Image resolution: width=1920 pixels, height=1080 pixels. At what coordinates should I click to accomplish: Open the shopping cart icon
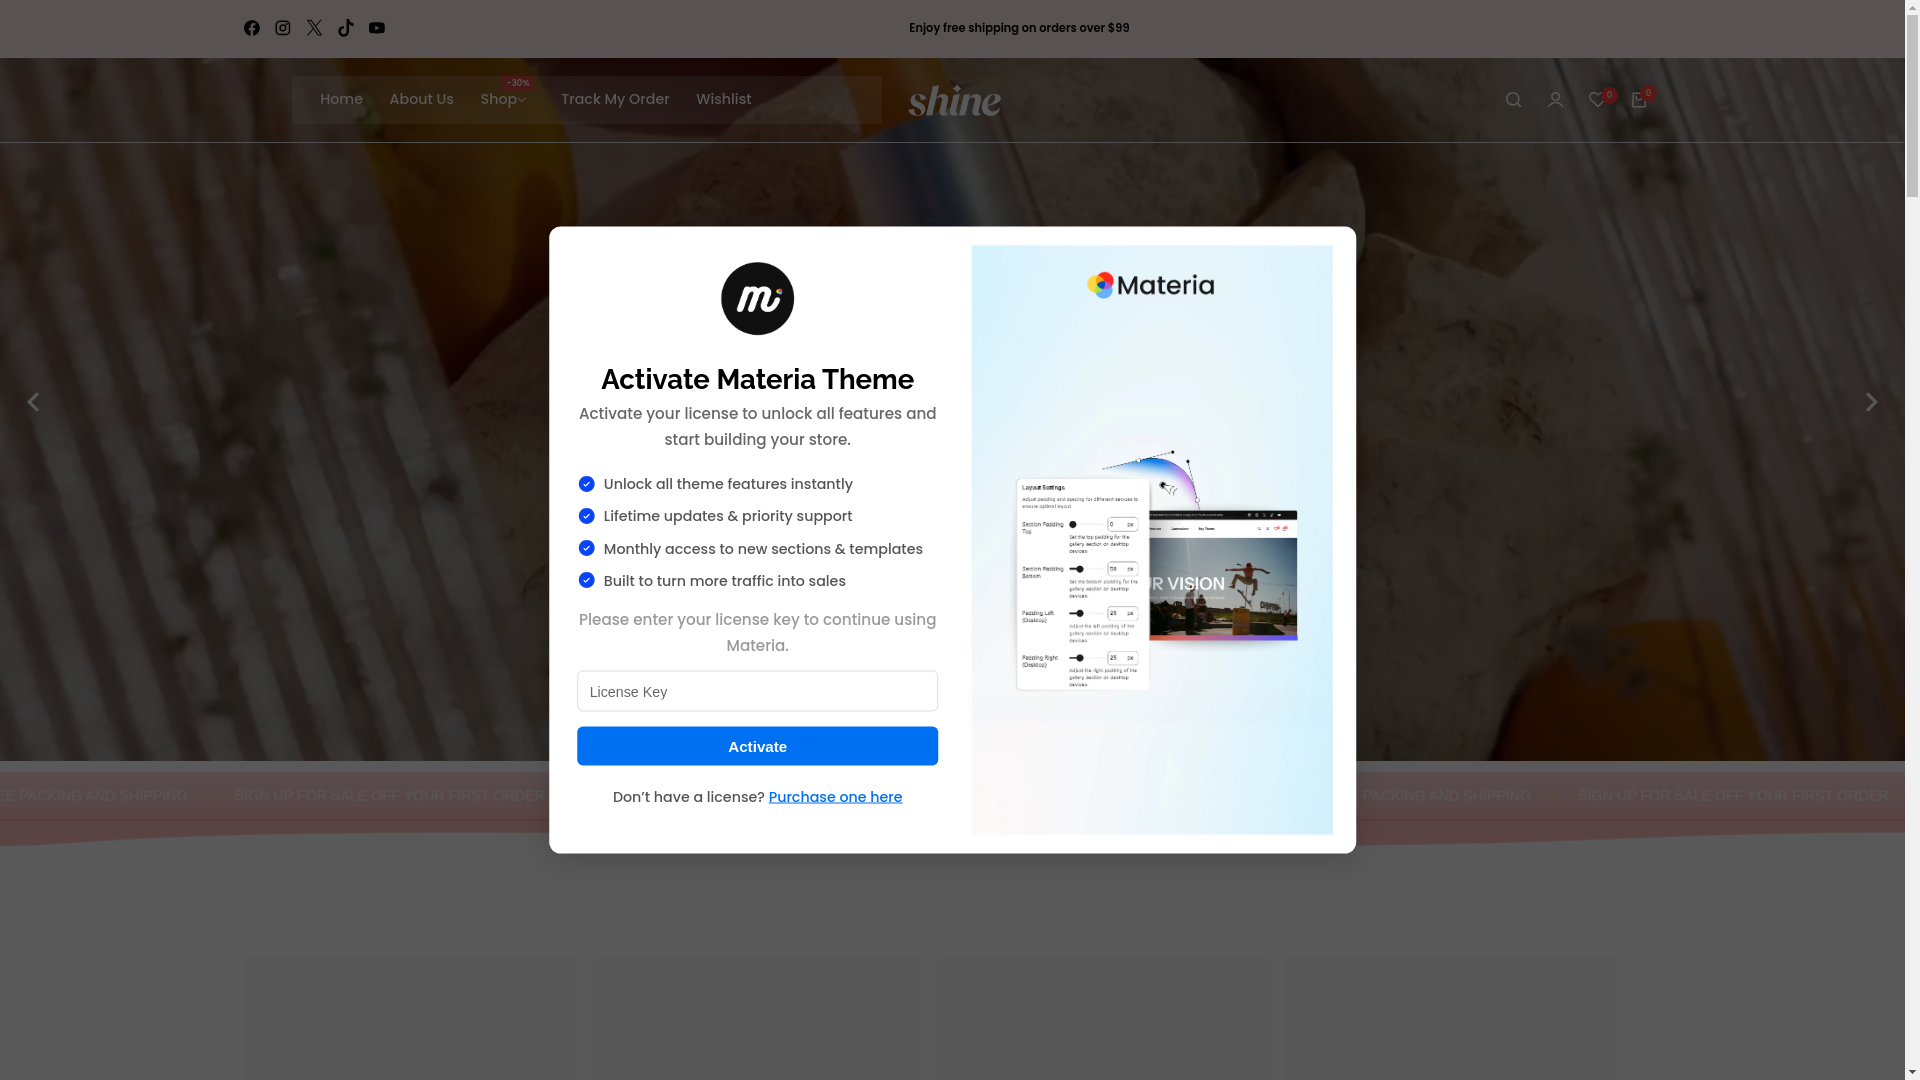(1638, 100)
